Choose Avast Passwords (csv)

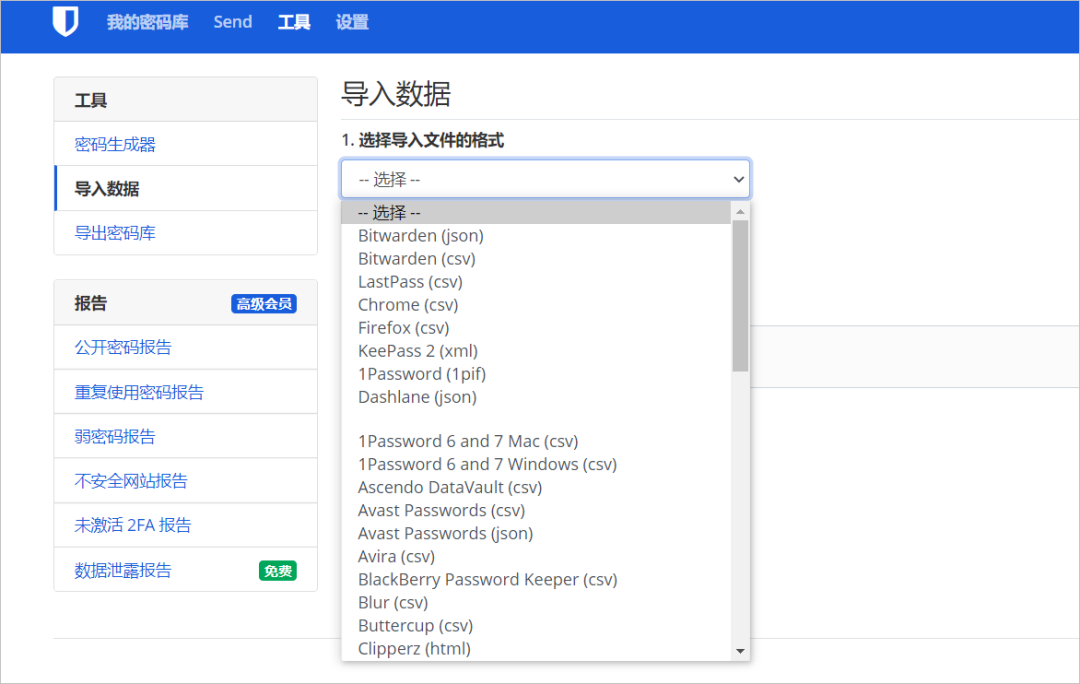pyautogui.click(x=536, y=510)
